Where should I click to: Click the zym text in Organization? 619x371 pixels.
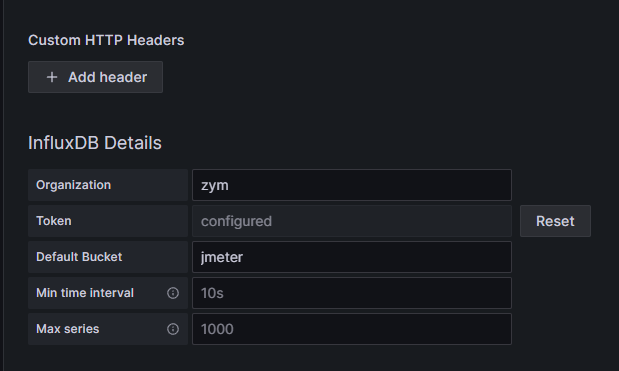click(215, 186)
